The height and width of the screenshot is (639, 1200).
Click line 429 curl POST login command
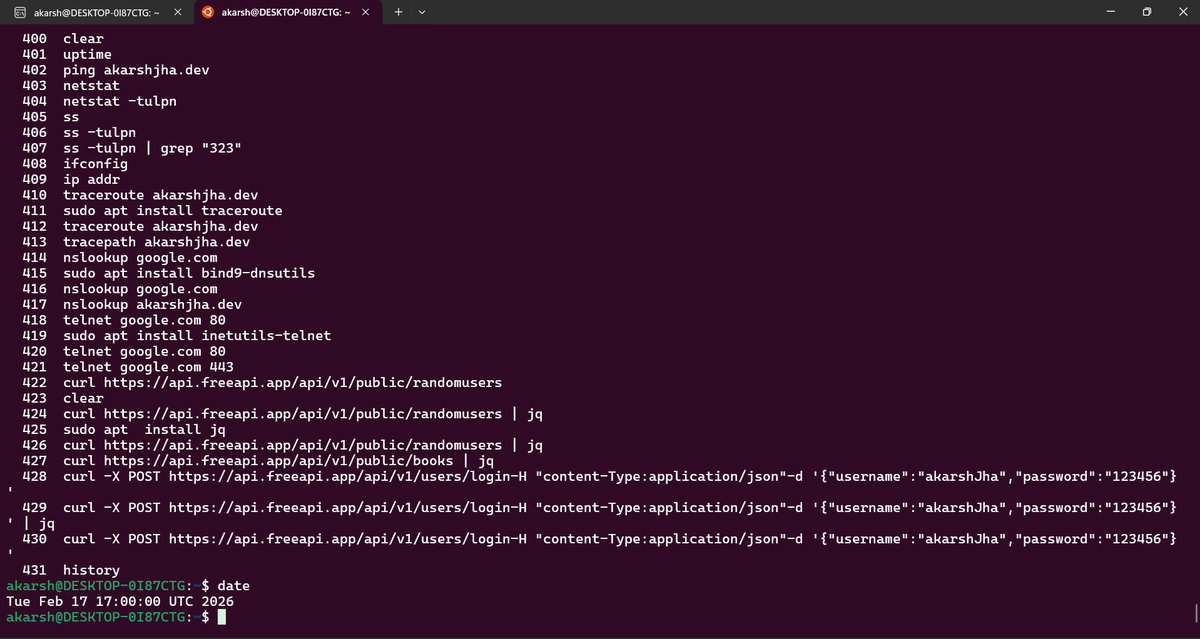point(600,507)
